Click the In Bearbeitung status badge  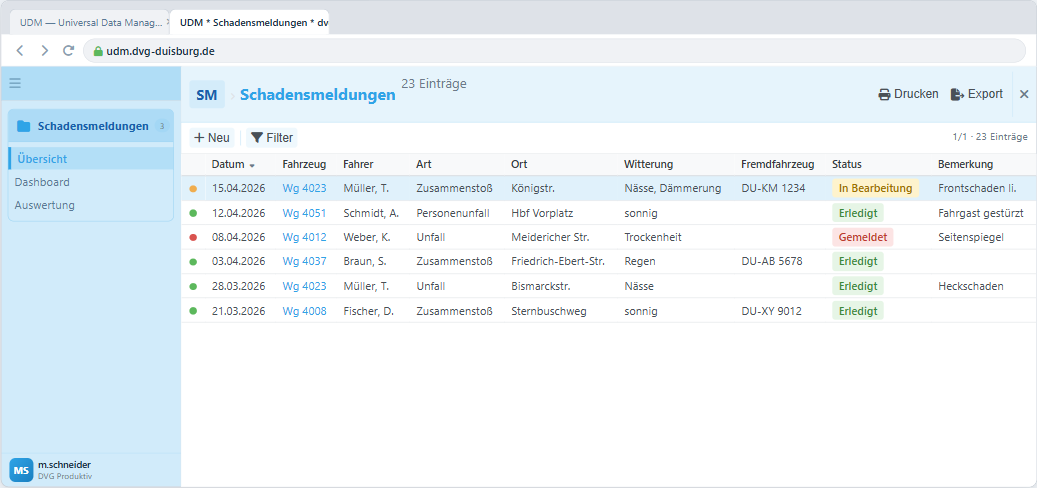click(876, 188)
